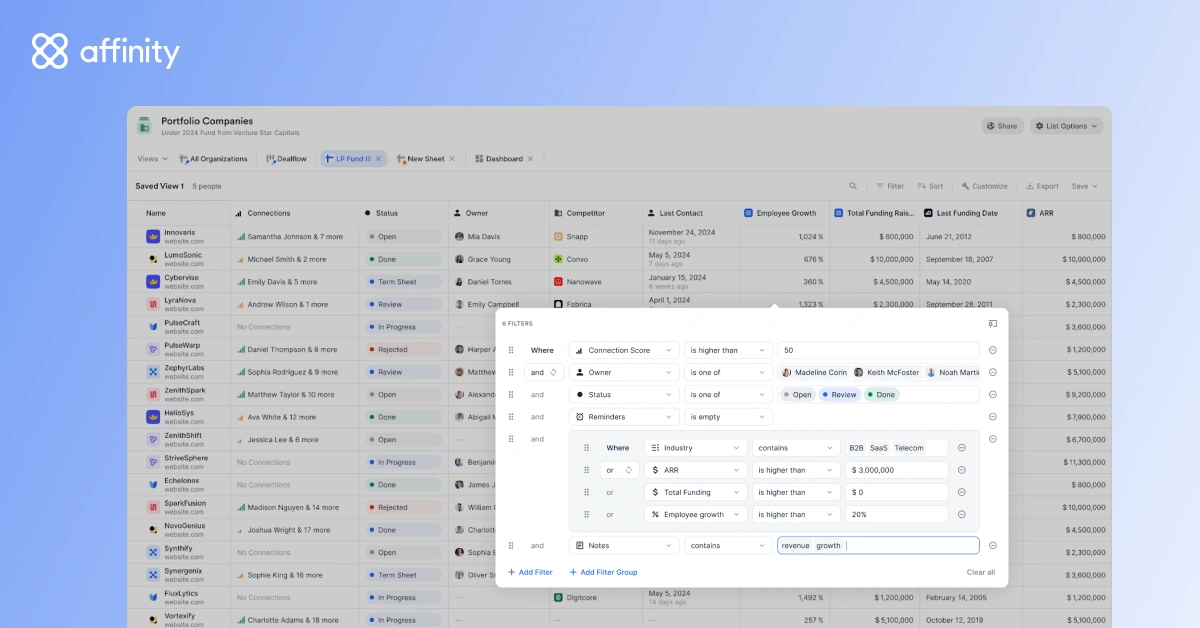Click the Innovaris company logo

tap(153, 237)
